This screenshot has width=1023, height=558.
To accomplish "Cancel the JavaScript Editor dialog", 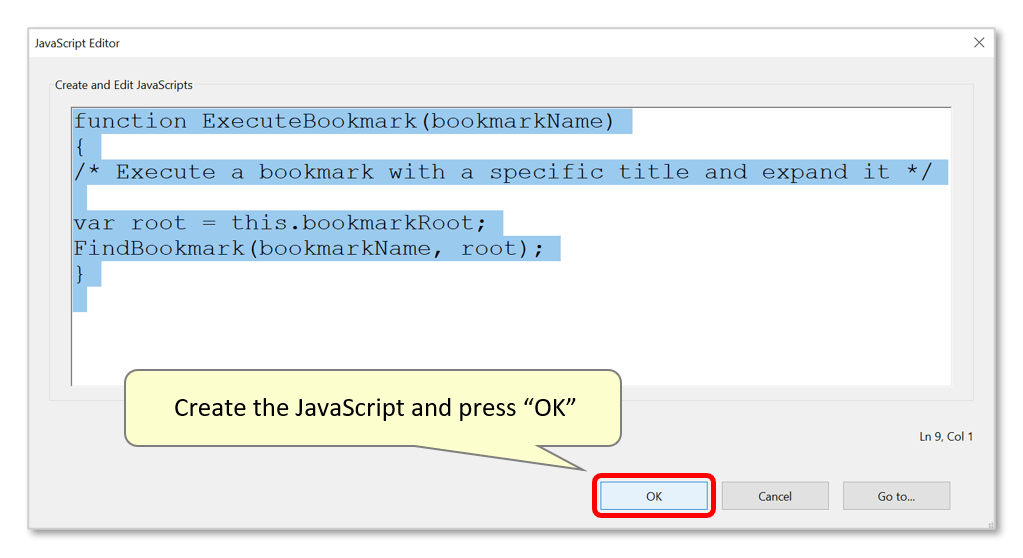I will (x=775, y=496).
